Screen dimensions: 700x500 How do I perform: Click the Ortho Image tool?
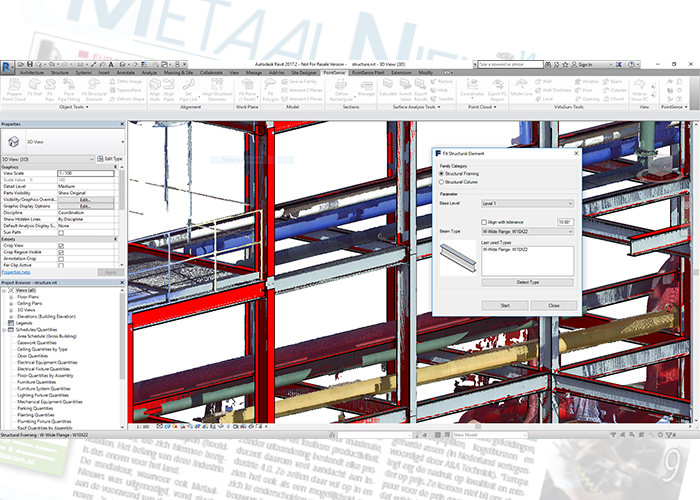pos(125,81)
